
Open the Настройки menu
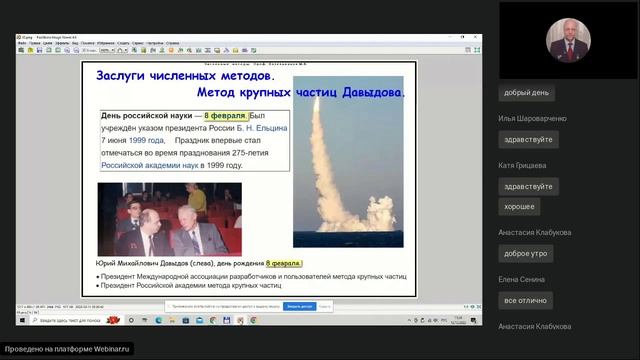coord(155,43)
